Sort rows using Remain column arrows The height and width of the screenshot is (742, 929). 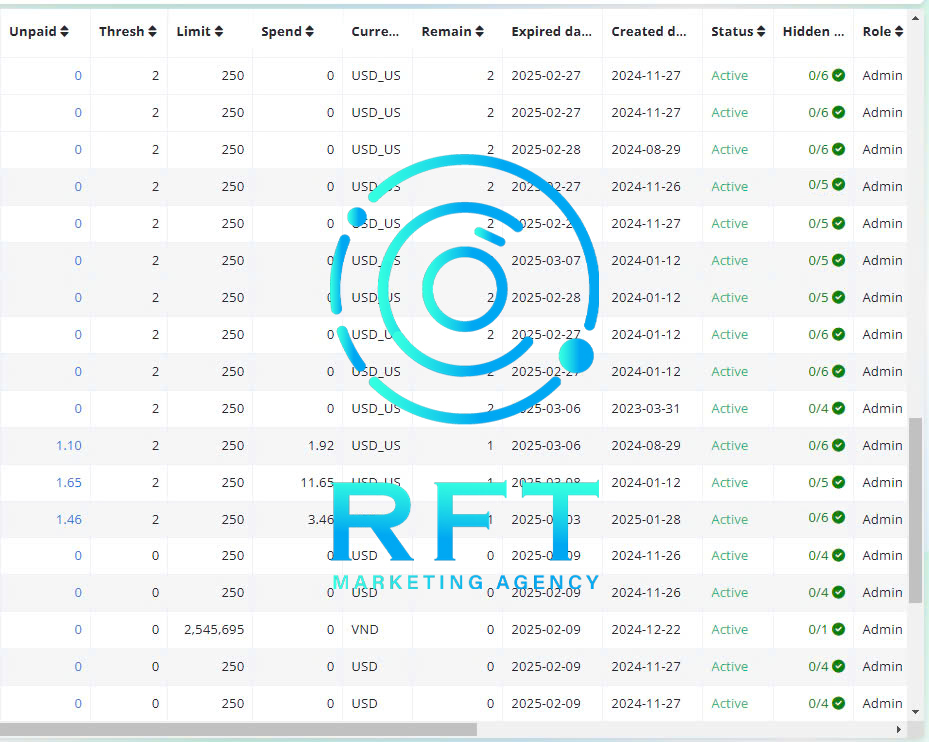tap(479, 31)
